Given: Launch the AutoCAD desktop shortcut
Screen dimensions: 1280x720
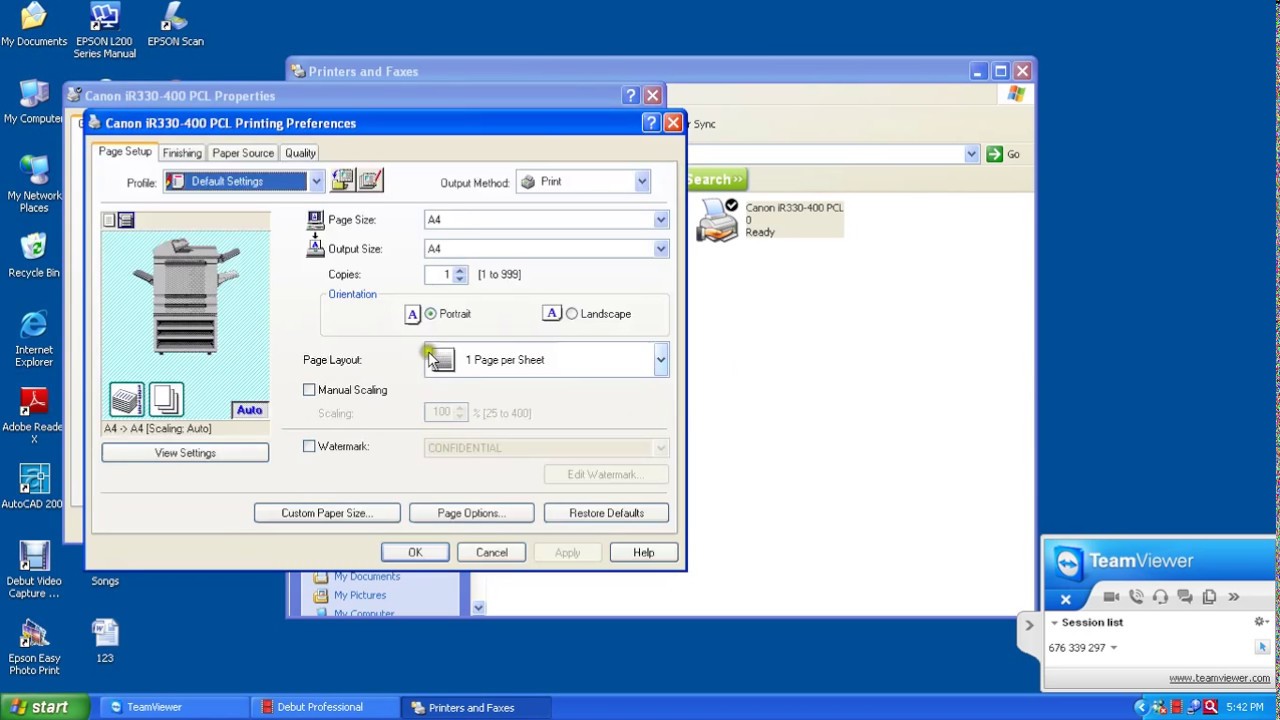Looking at the screenshot, I should (x=34, y=487).
